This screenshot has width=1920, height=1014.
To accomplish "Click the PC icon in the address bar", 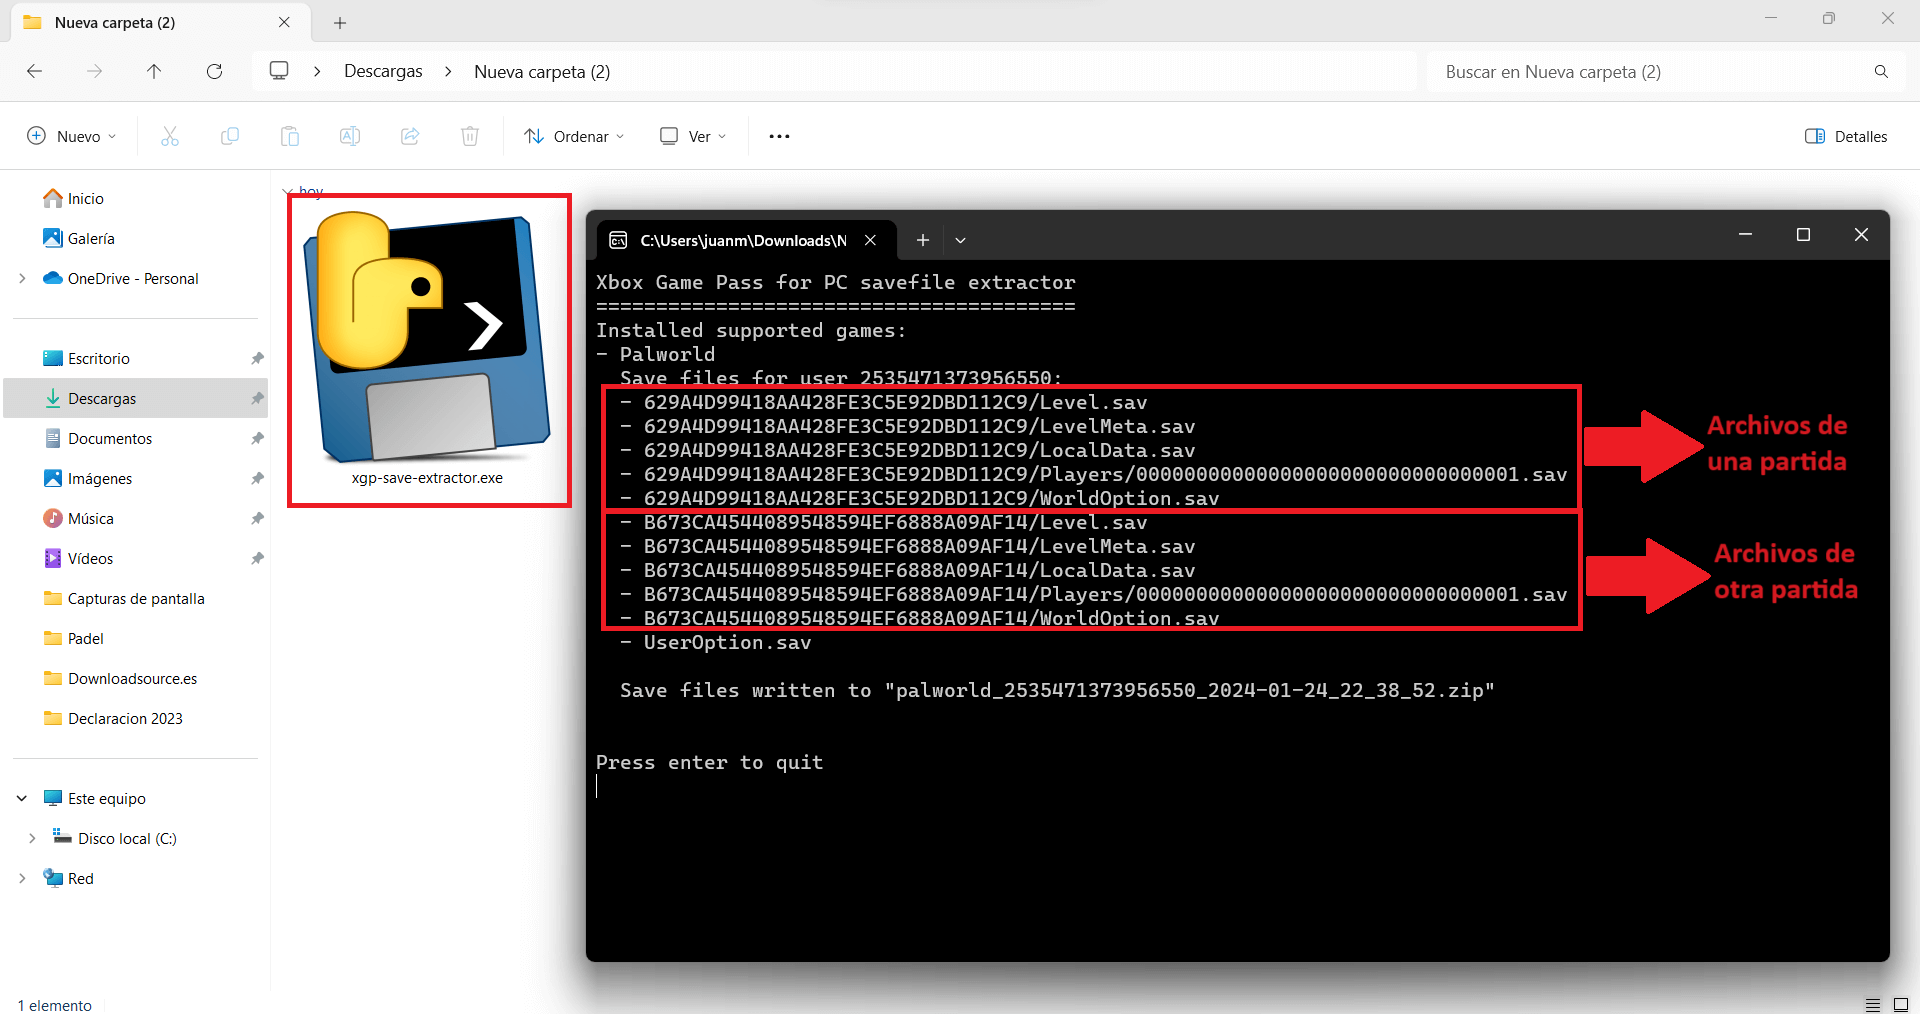I will 279,71.
